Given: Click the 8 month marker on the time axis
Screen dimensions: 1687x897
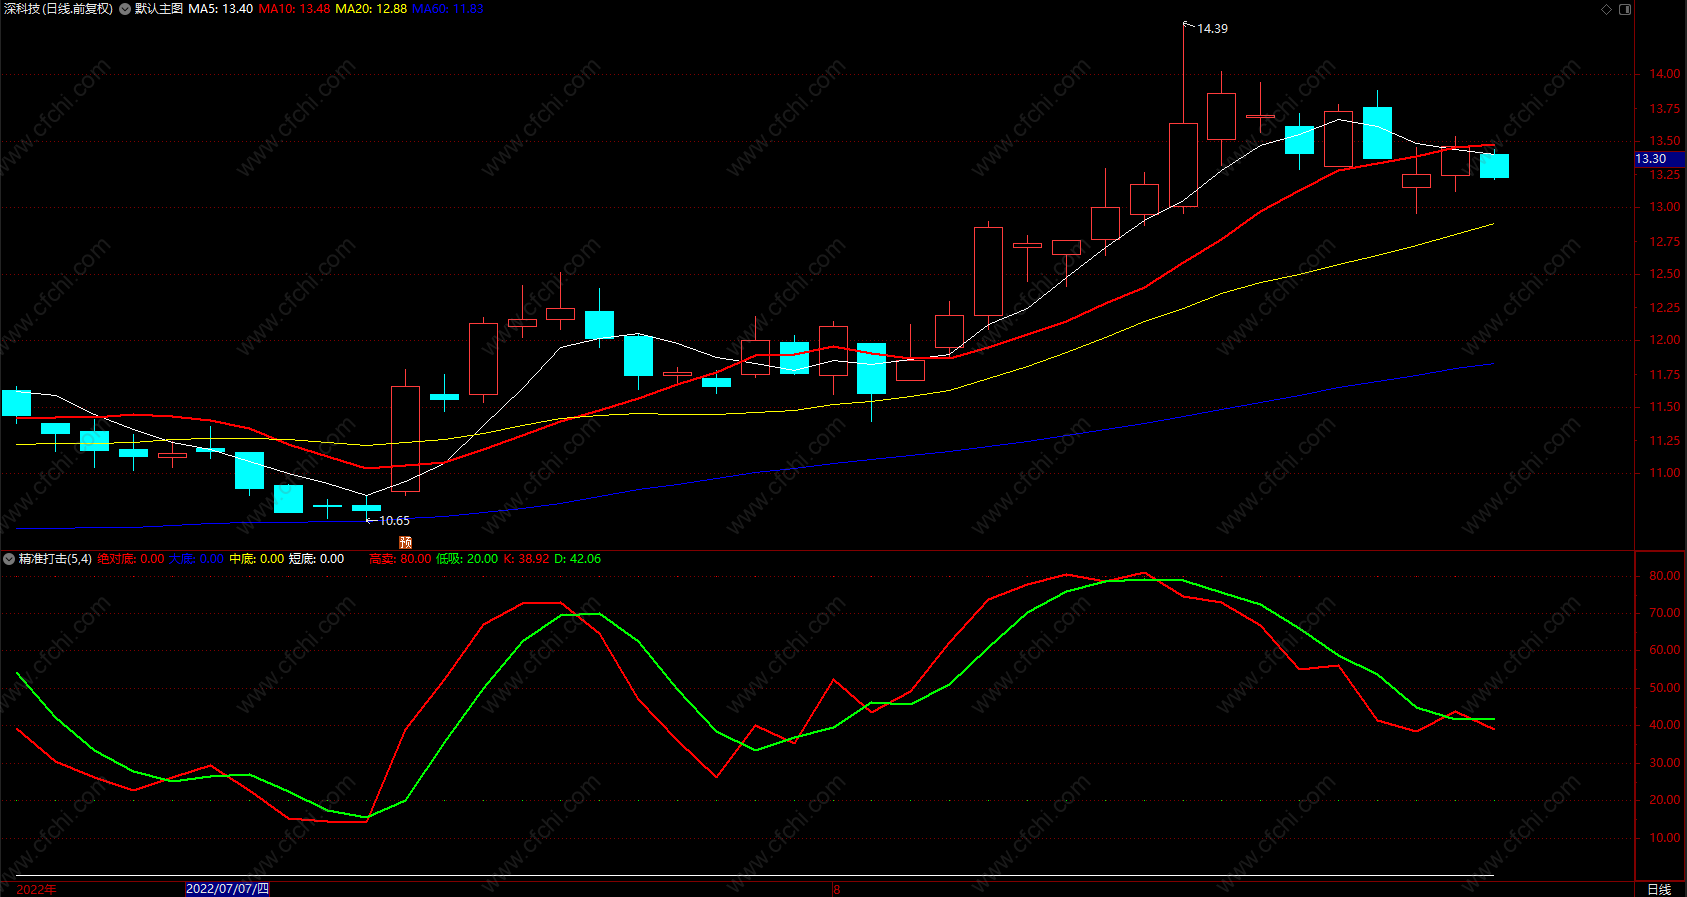Looking at the screenshot, I should (837, 889).
